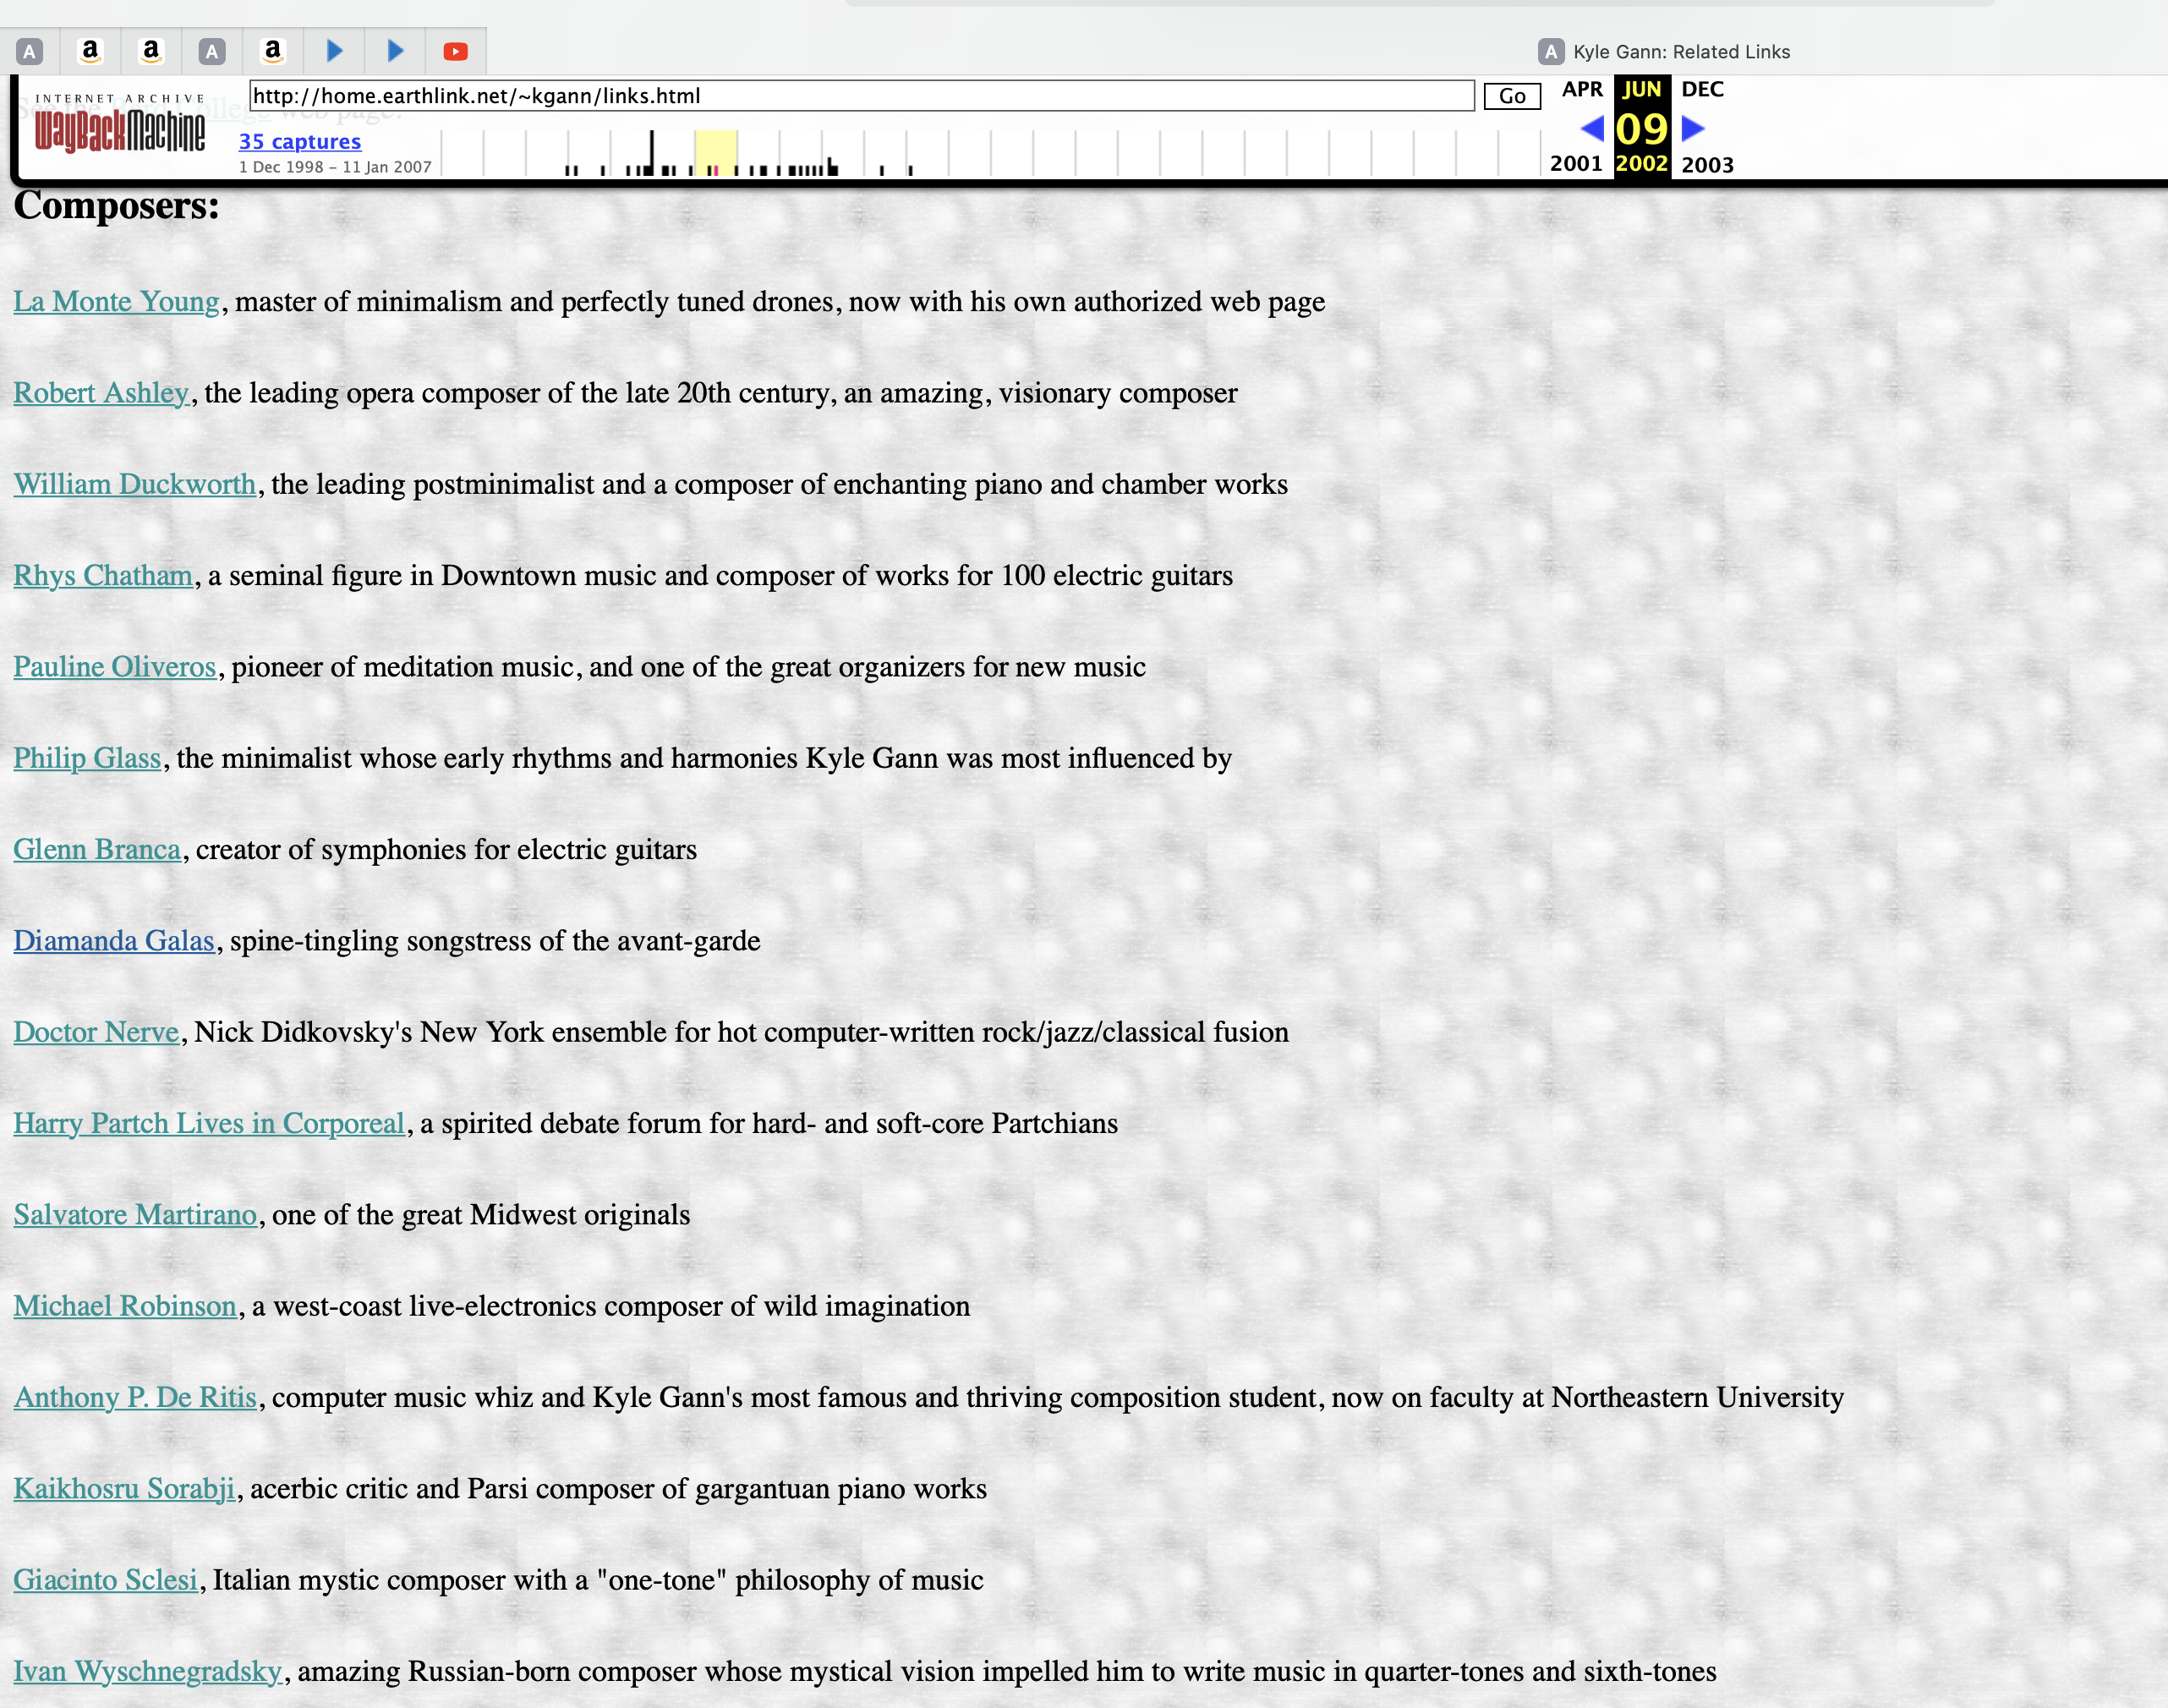
Task: Follow the William Duckworth link
Action: pyautogui.click(x=135, y=484)
